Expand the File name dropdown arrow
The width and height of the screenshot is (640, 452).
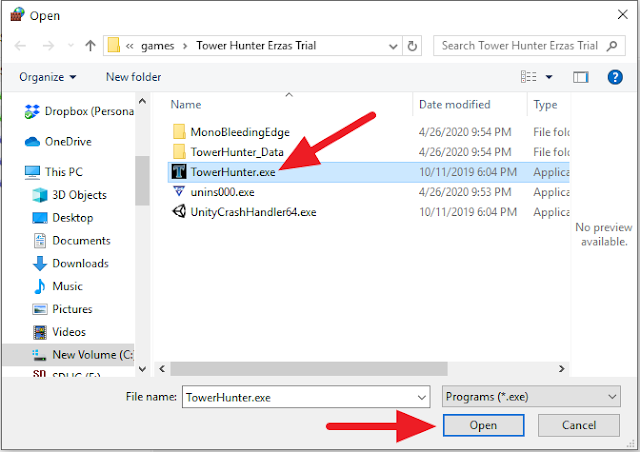(422, 397)
